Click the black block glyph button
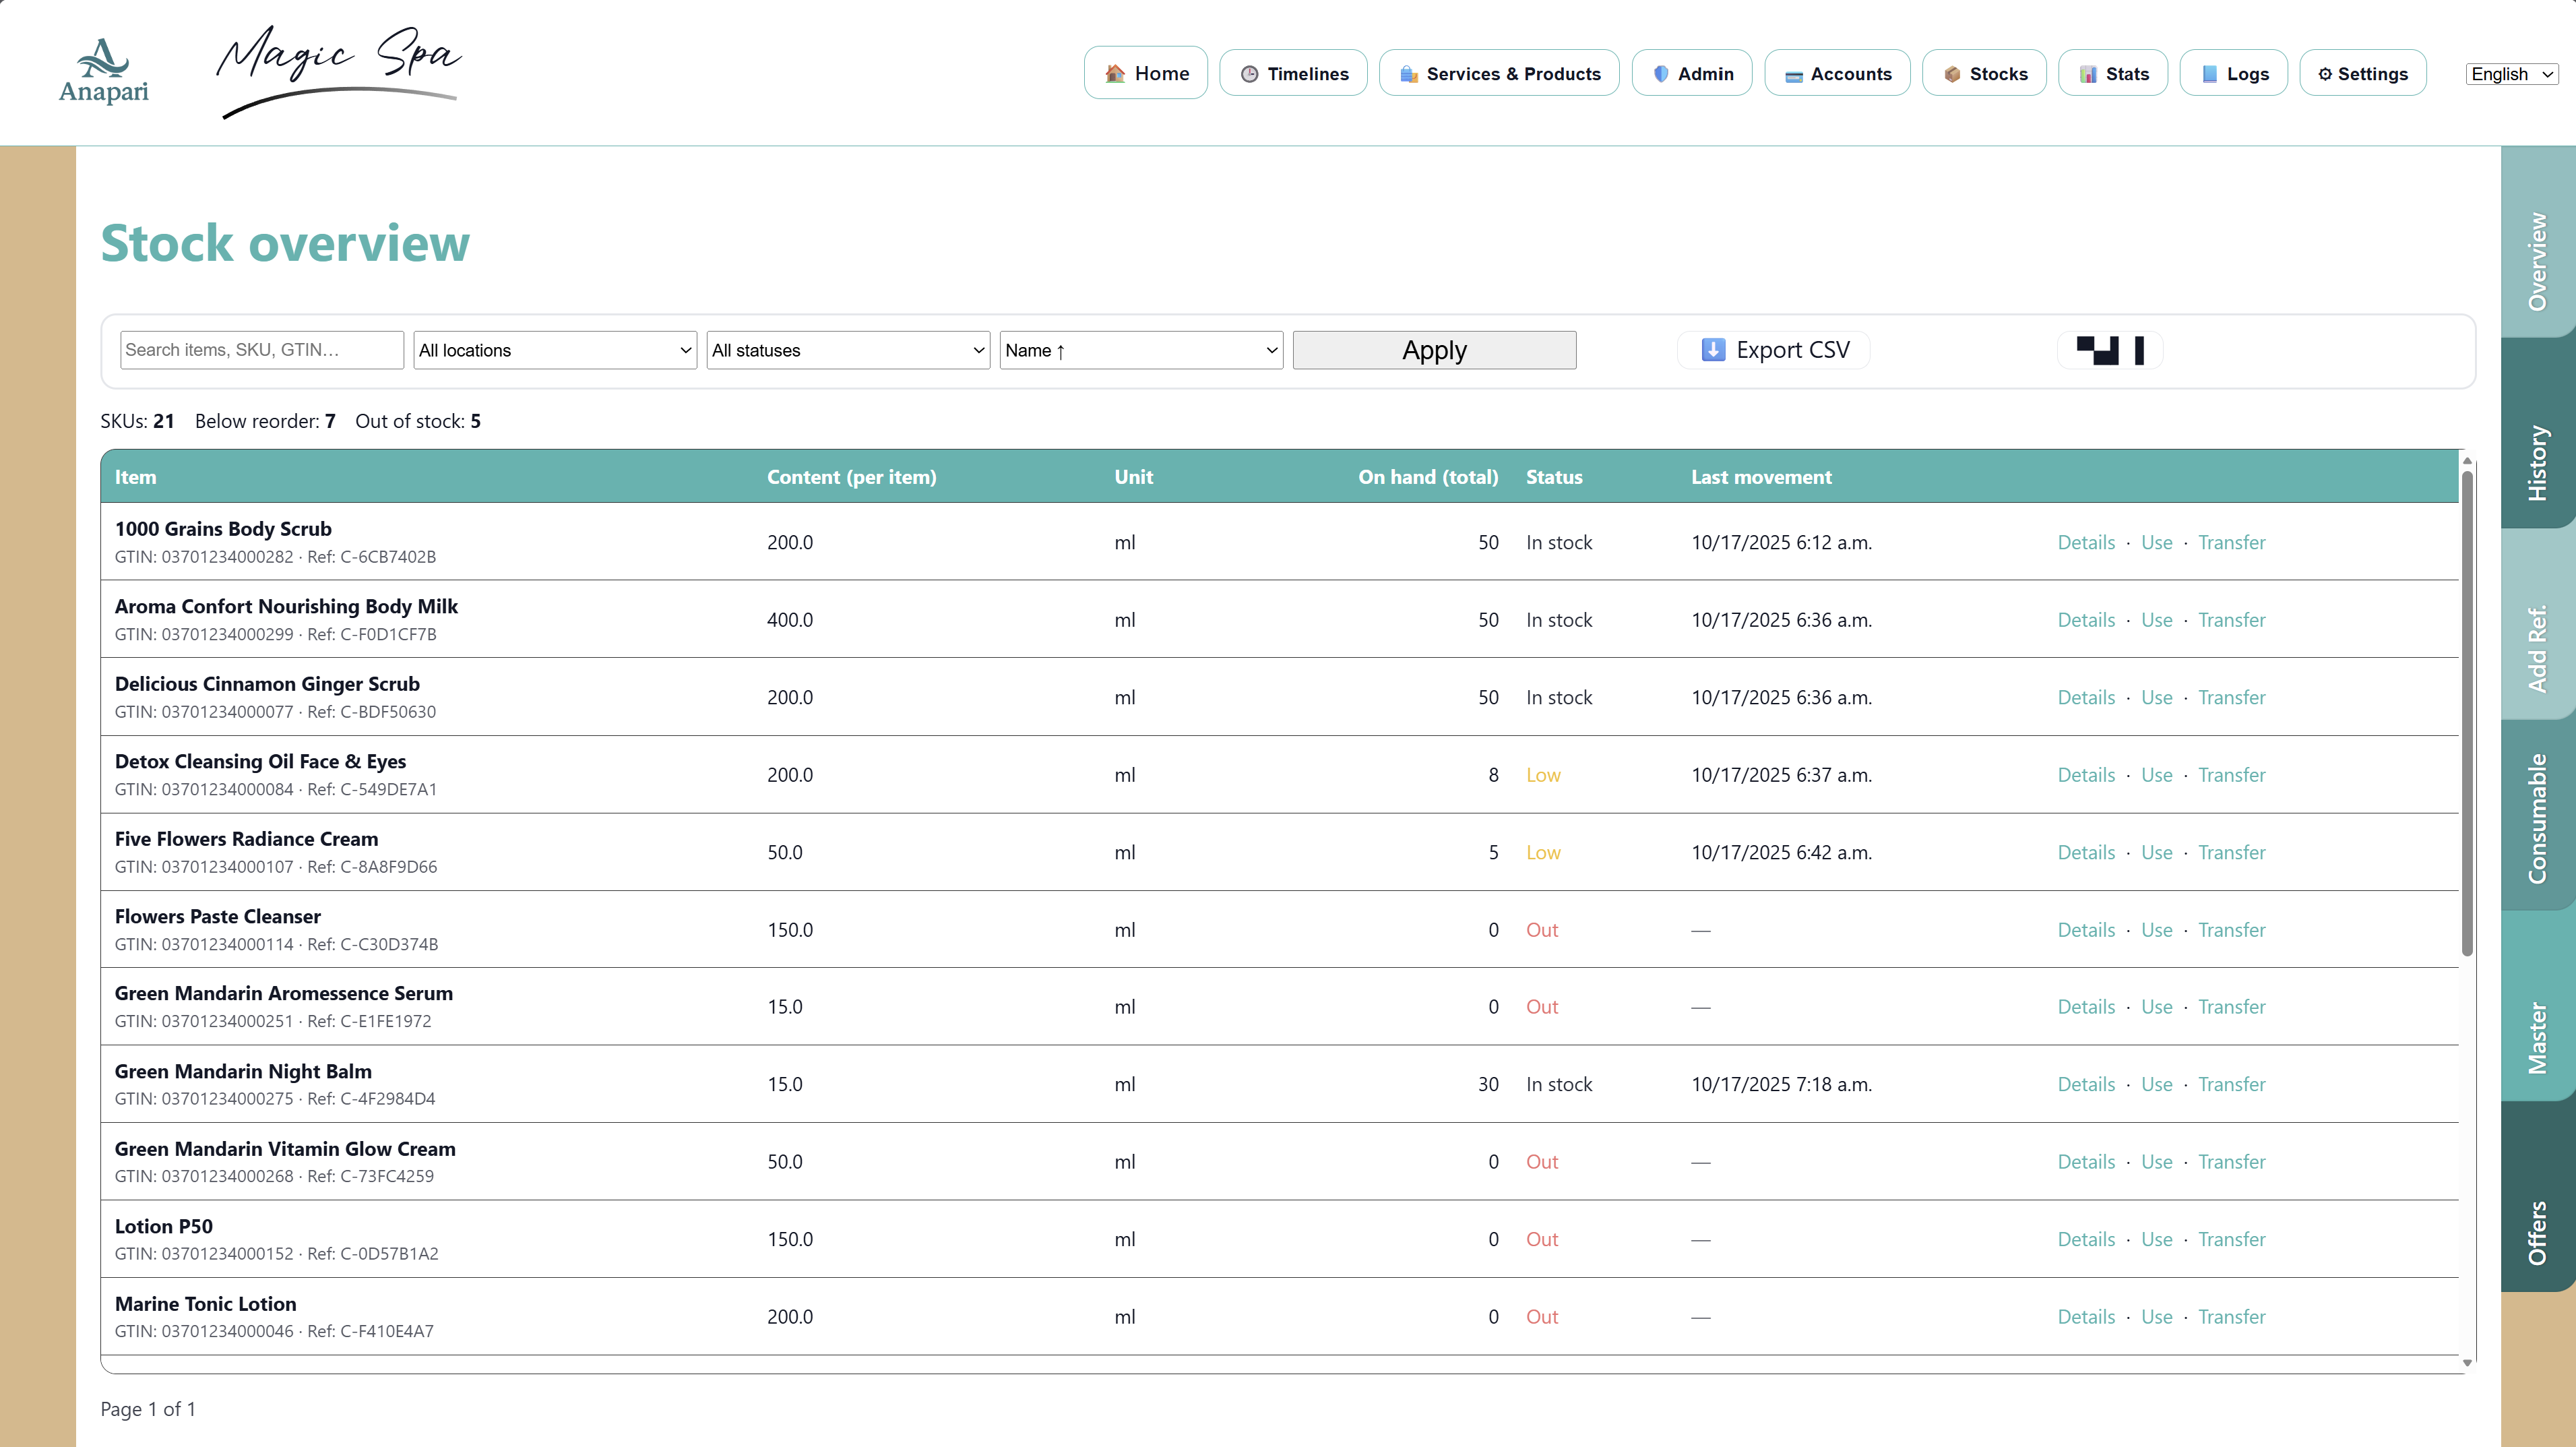The image size is (2576, 1447). point(2109,350)
